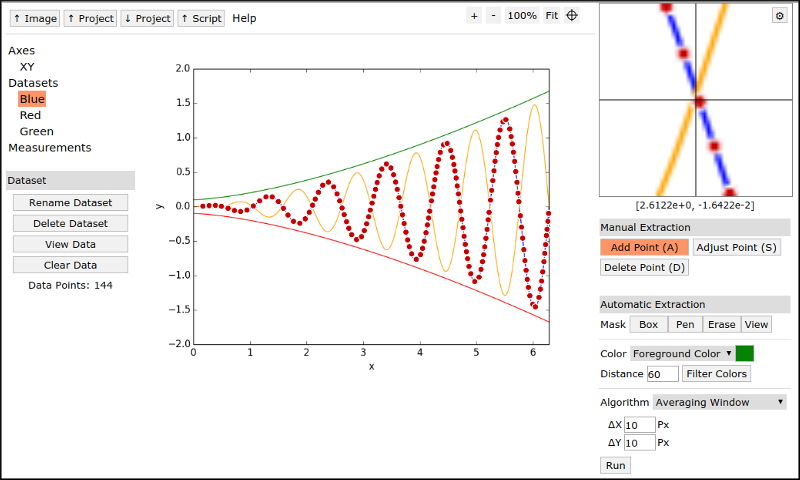800x480 pixels.
Task: Click Delete Dataset button
Action: 70,223
